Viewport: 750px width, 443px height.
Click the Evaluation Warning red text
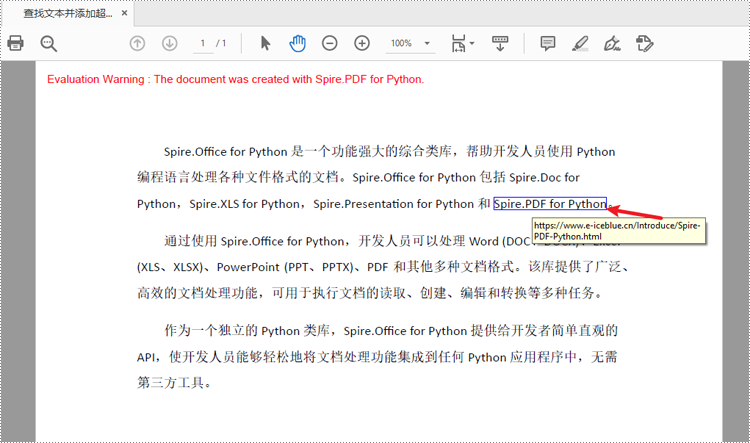pyautogui.click(x=235, y=79)
